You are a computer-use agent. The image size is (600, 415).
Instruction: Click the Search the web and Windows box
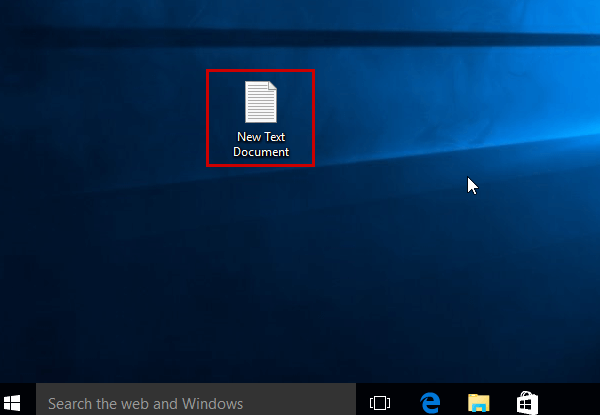(x=196, y=399)
